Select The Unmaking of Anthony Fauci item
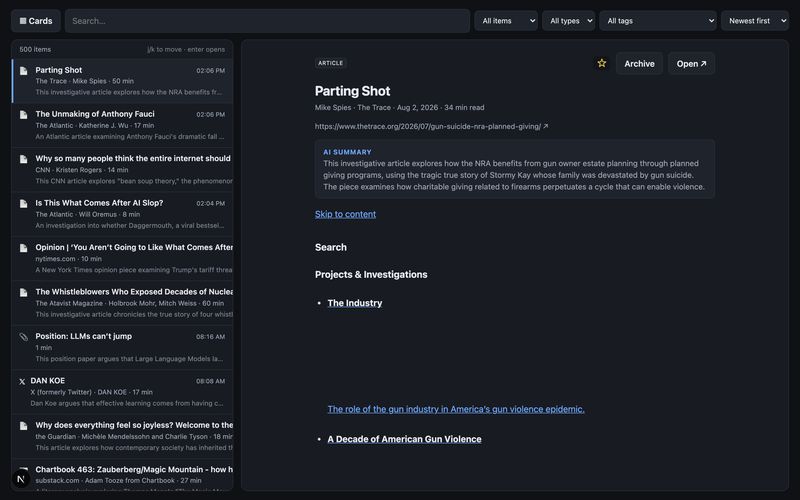Image resolution: width=800 pixels, height=500 pixels. [x=122, y=126]
